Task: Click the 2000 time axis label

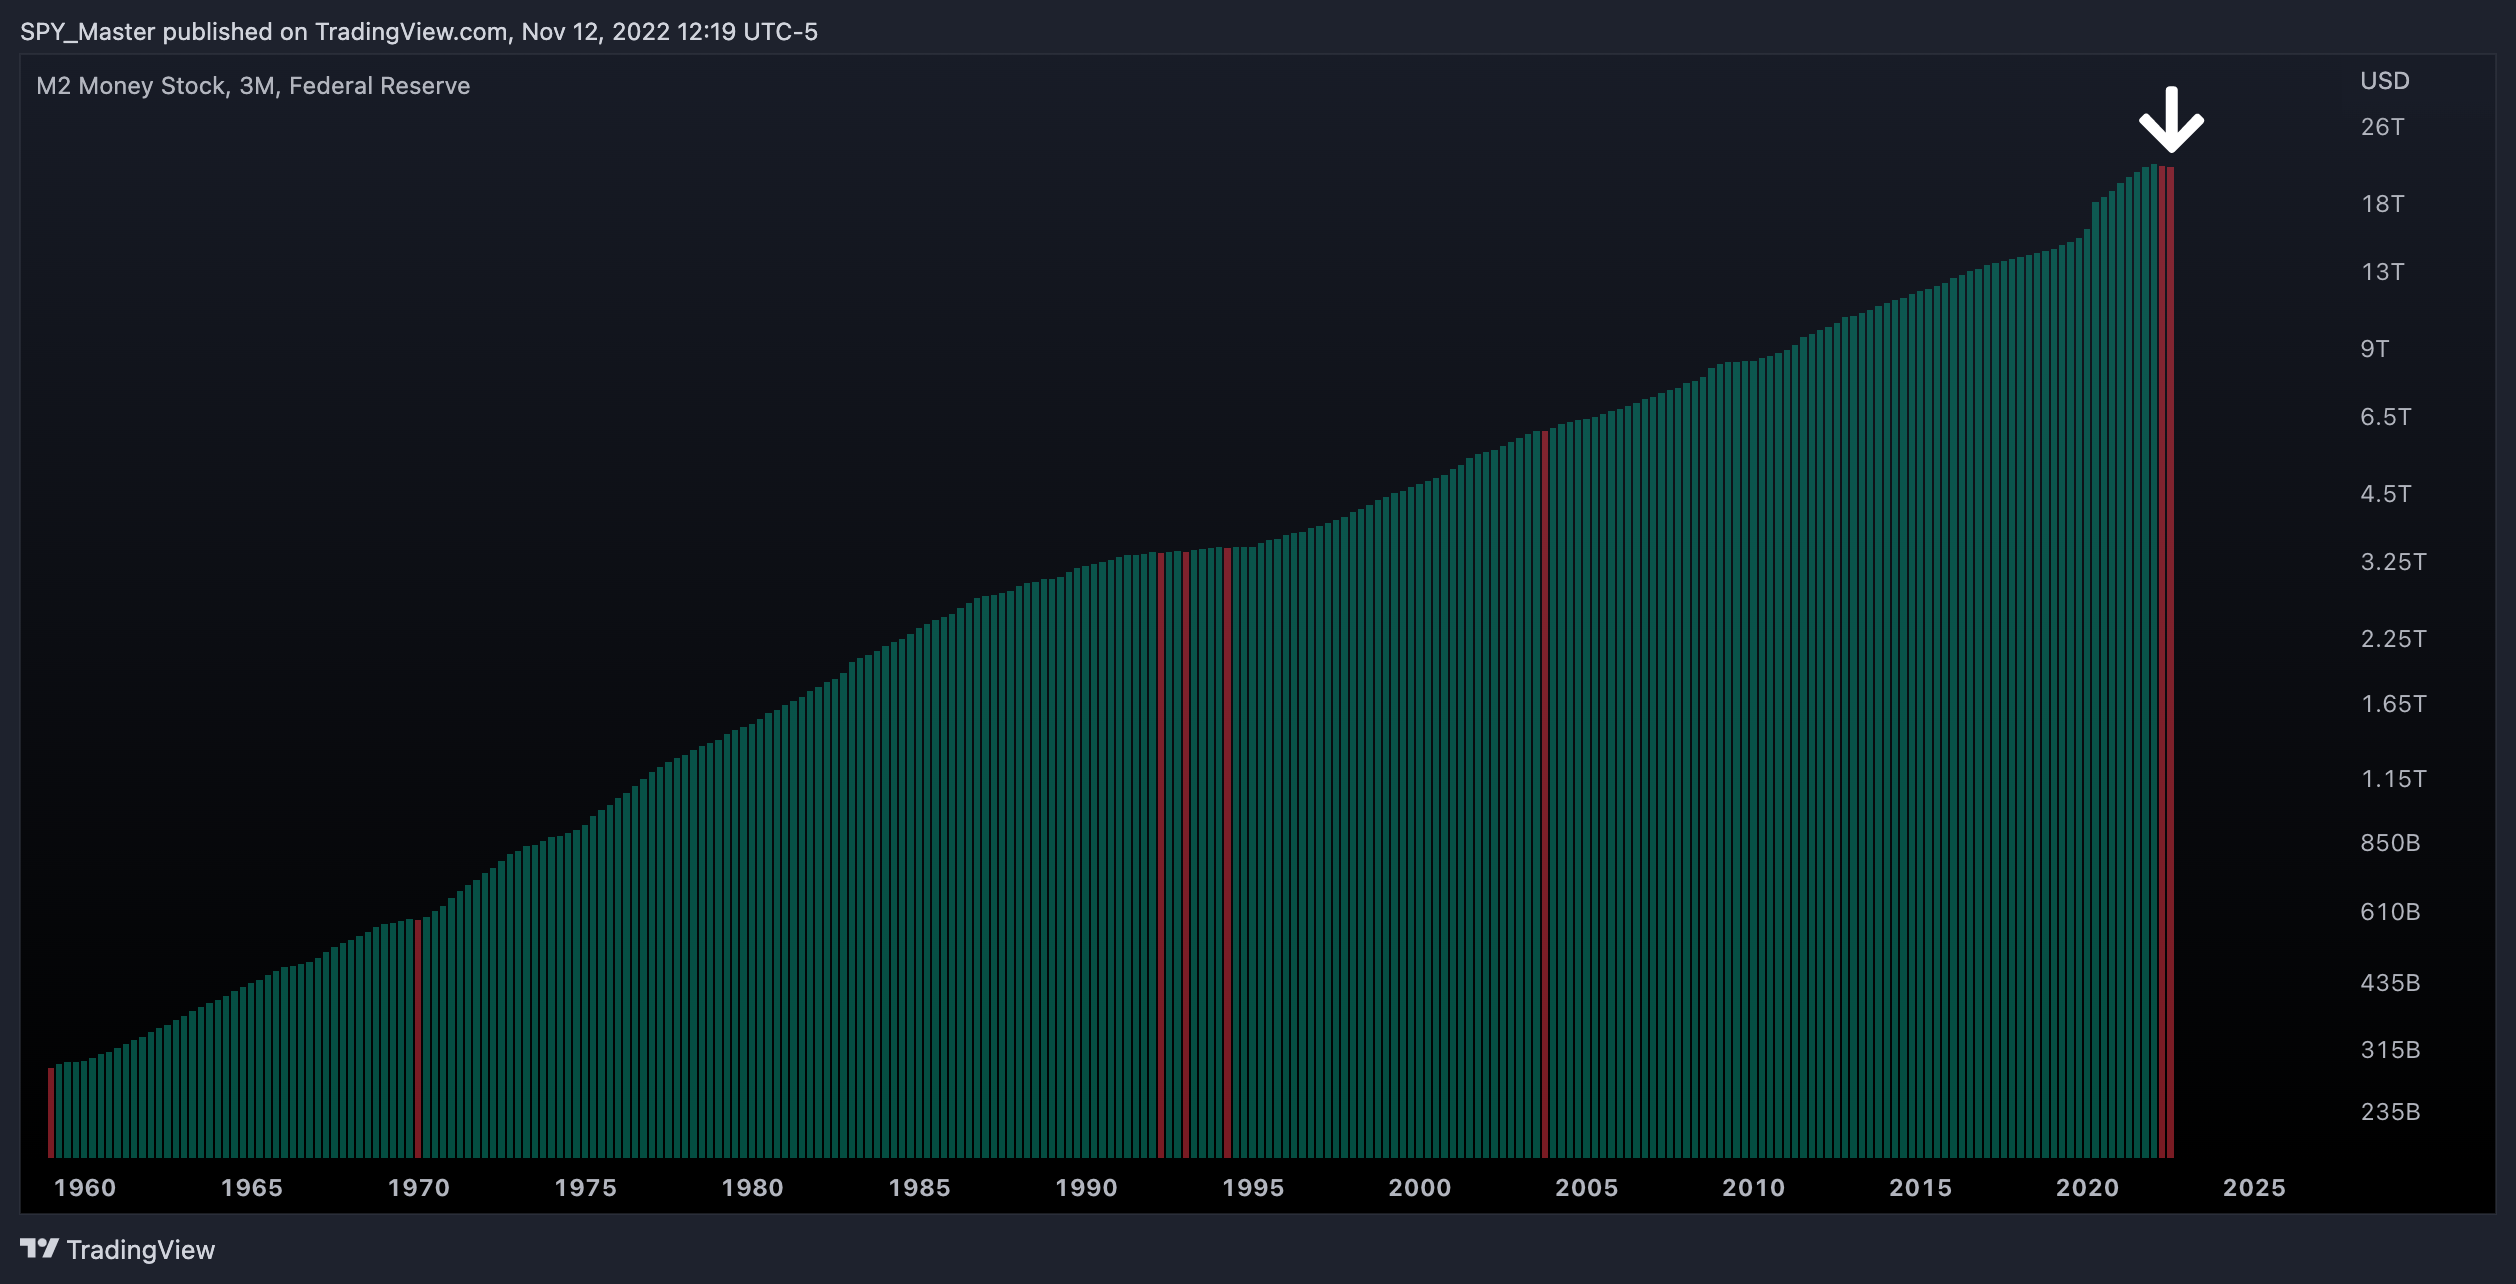Action: (1420, 1188)
